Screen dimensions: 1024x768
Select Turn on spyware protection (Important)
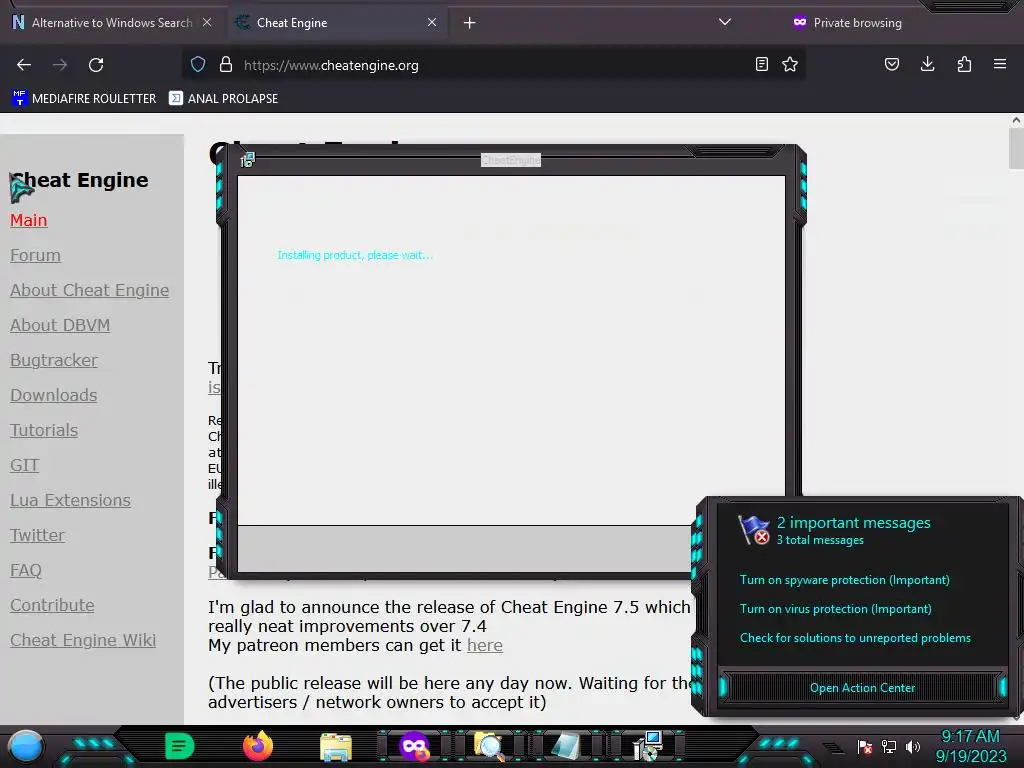point(844,580)
